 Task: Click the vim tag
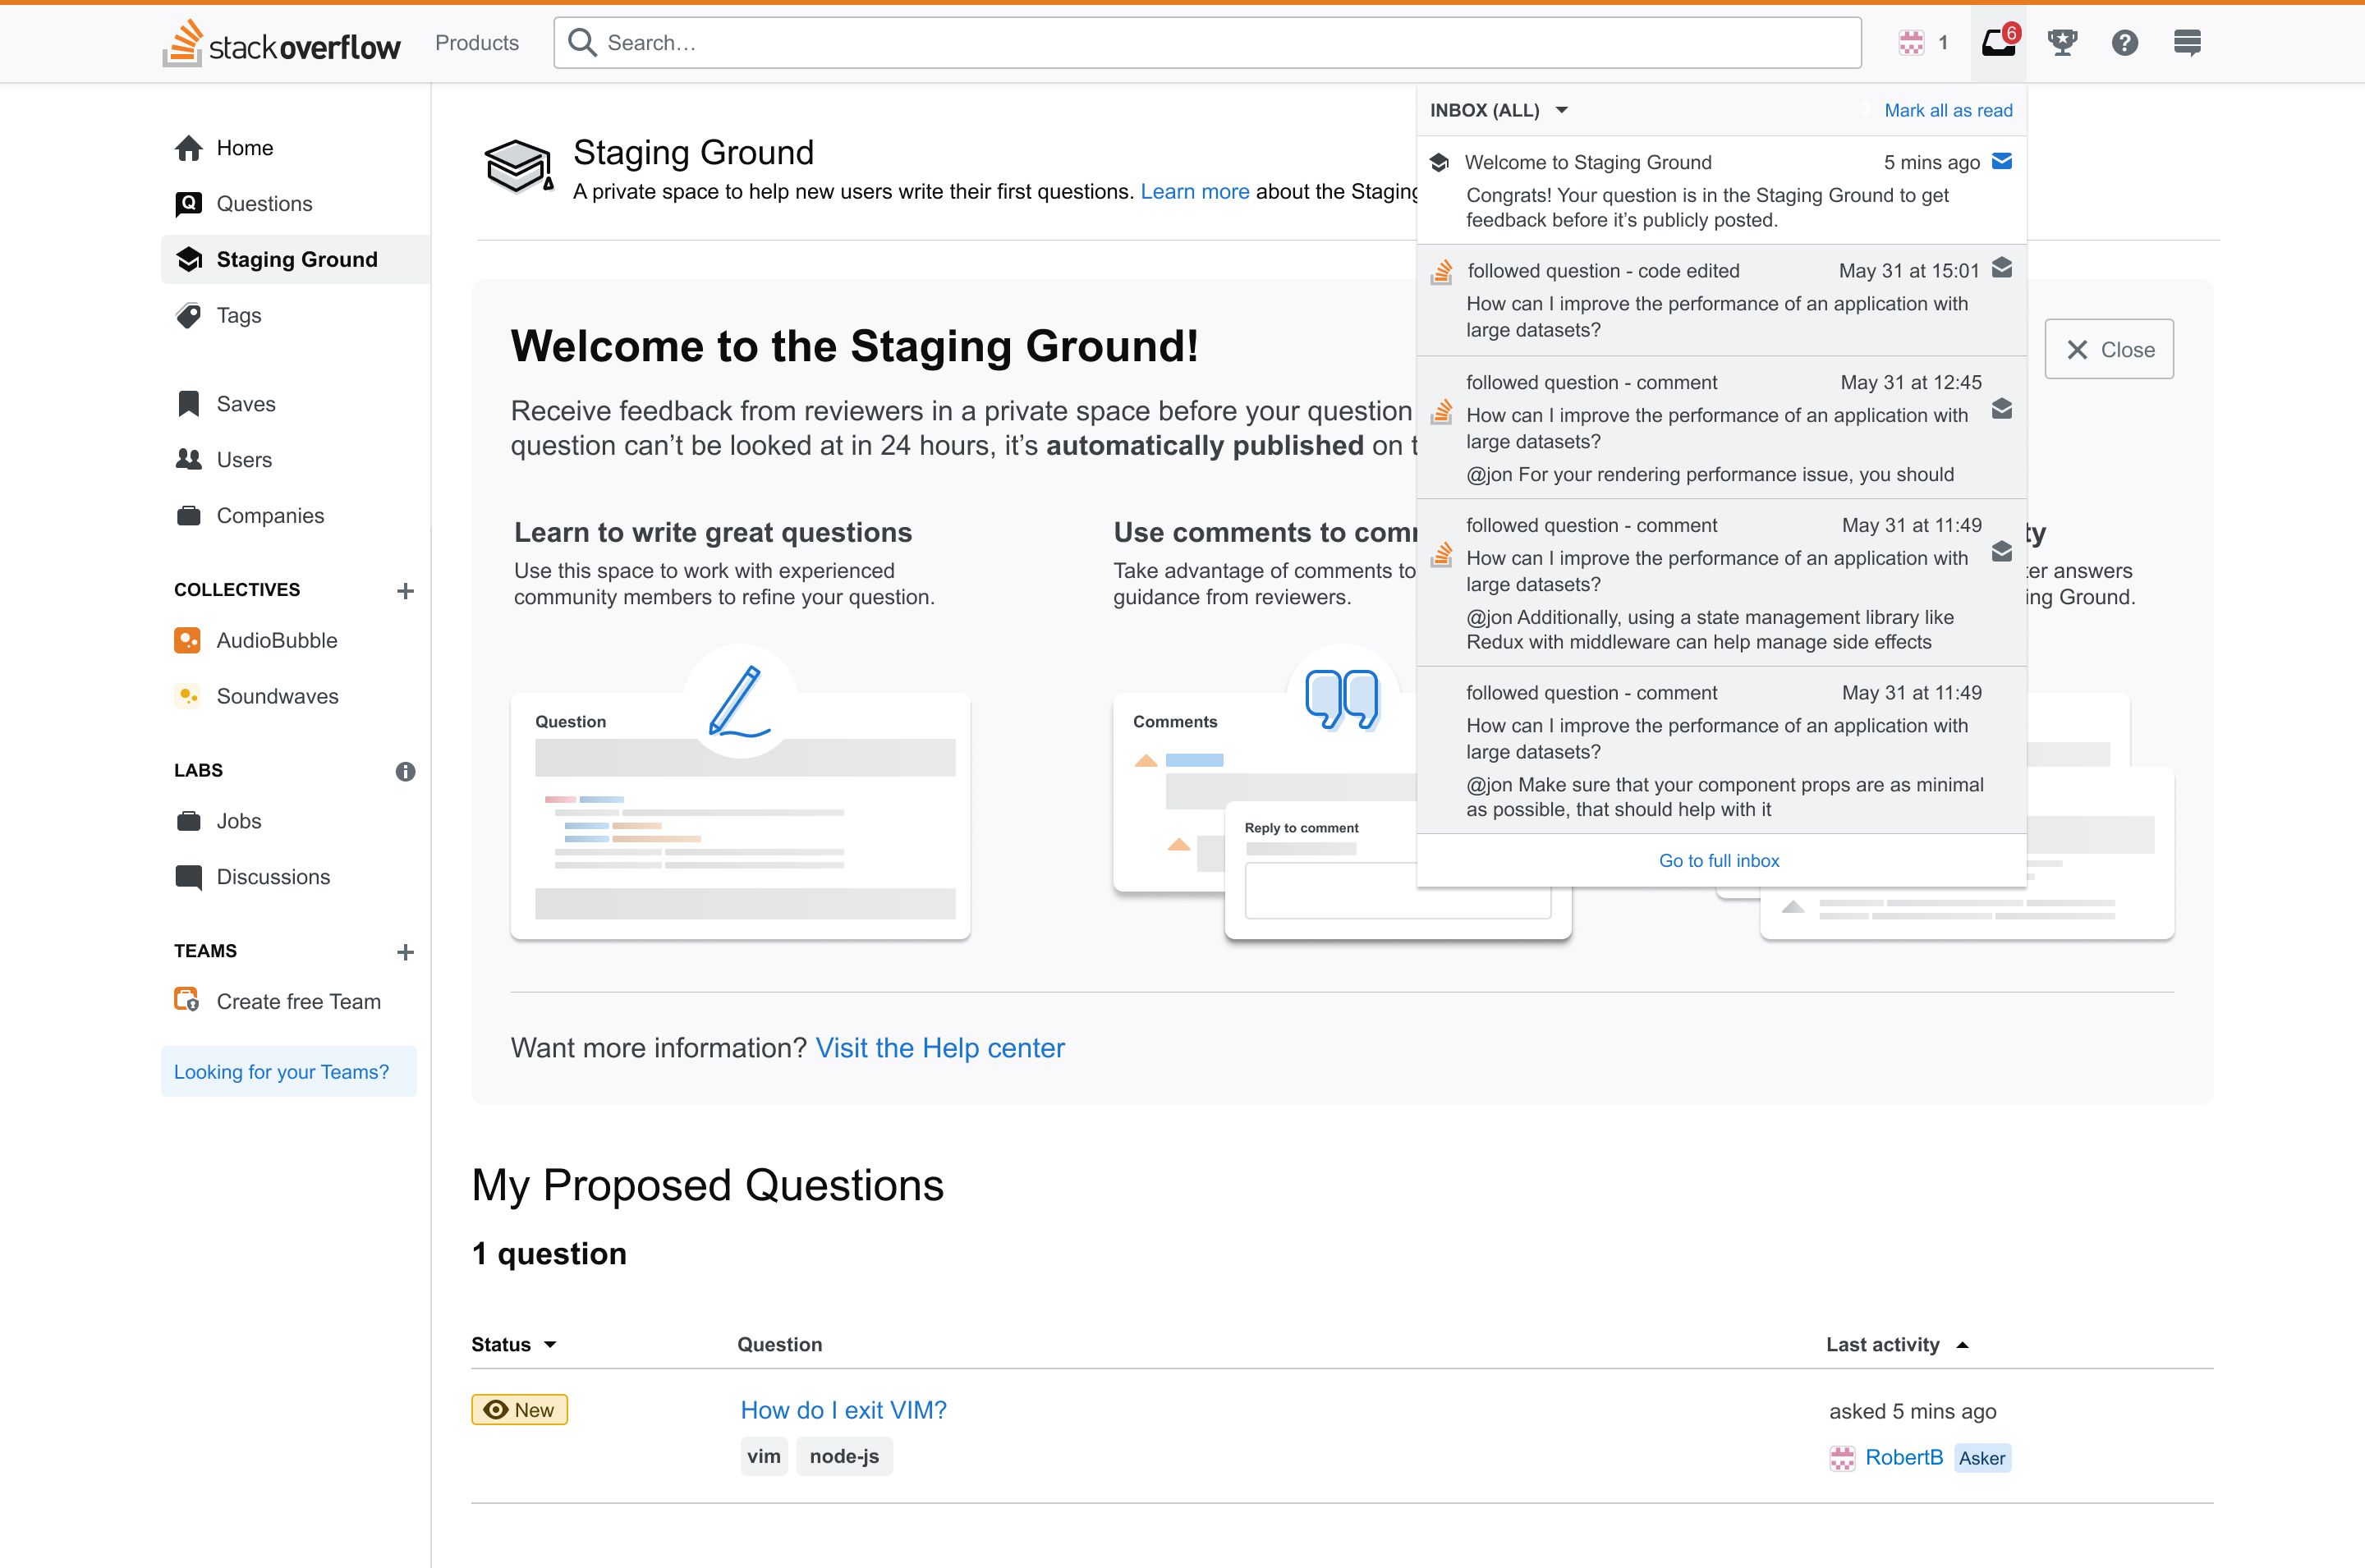[764, 1456]
